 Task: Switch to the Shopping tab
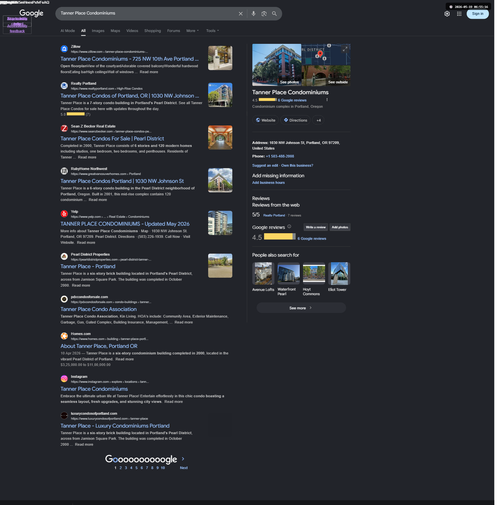(x=152, y=31)
